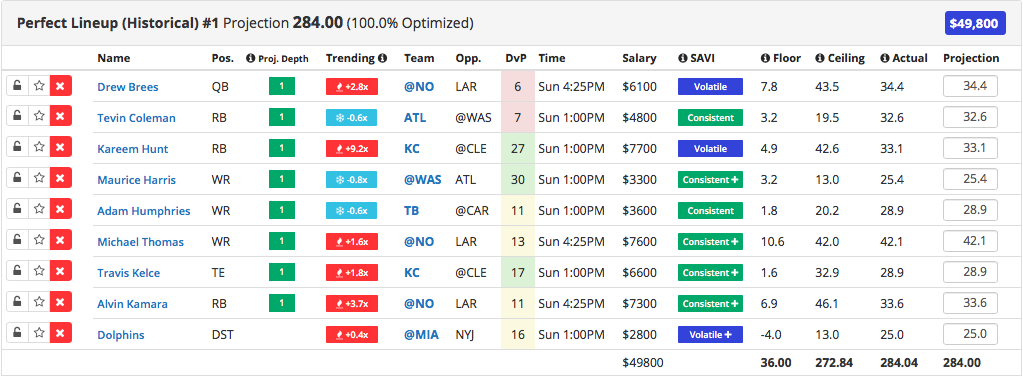Screen dimensions: 1023x376
Task: Favorite Adam Humphries using star icon
Action: coord(39,210)
